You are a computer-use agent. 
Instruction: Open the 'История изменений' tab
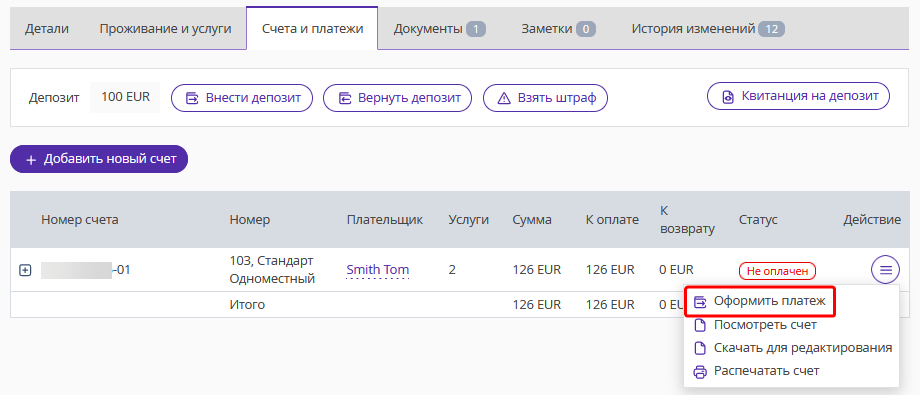(708, 29)
